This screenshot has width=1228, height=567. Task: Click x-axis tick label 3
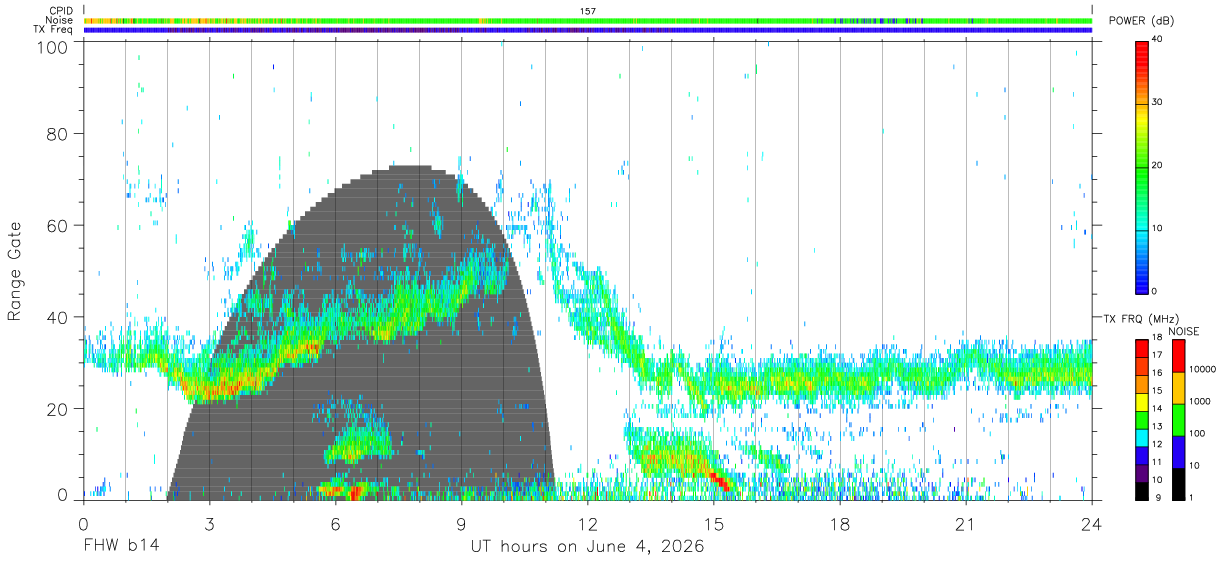[x=209, y=524]
